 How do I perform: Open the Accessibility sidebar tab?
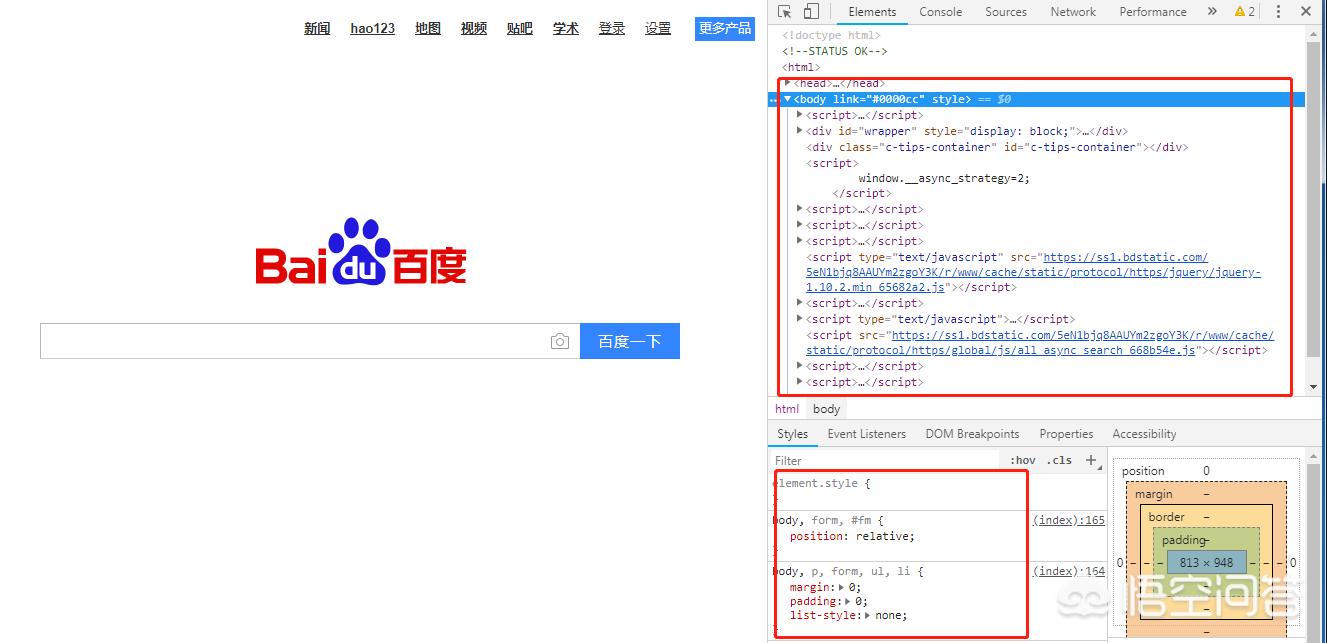point(1144,434)
